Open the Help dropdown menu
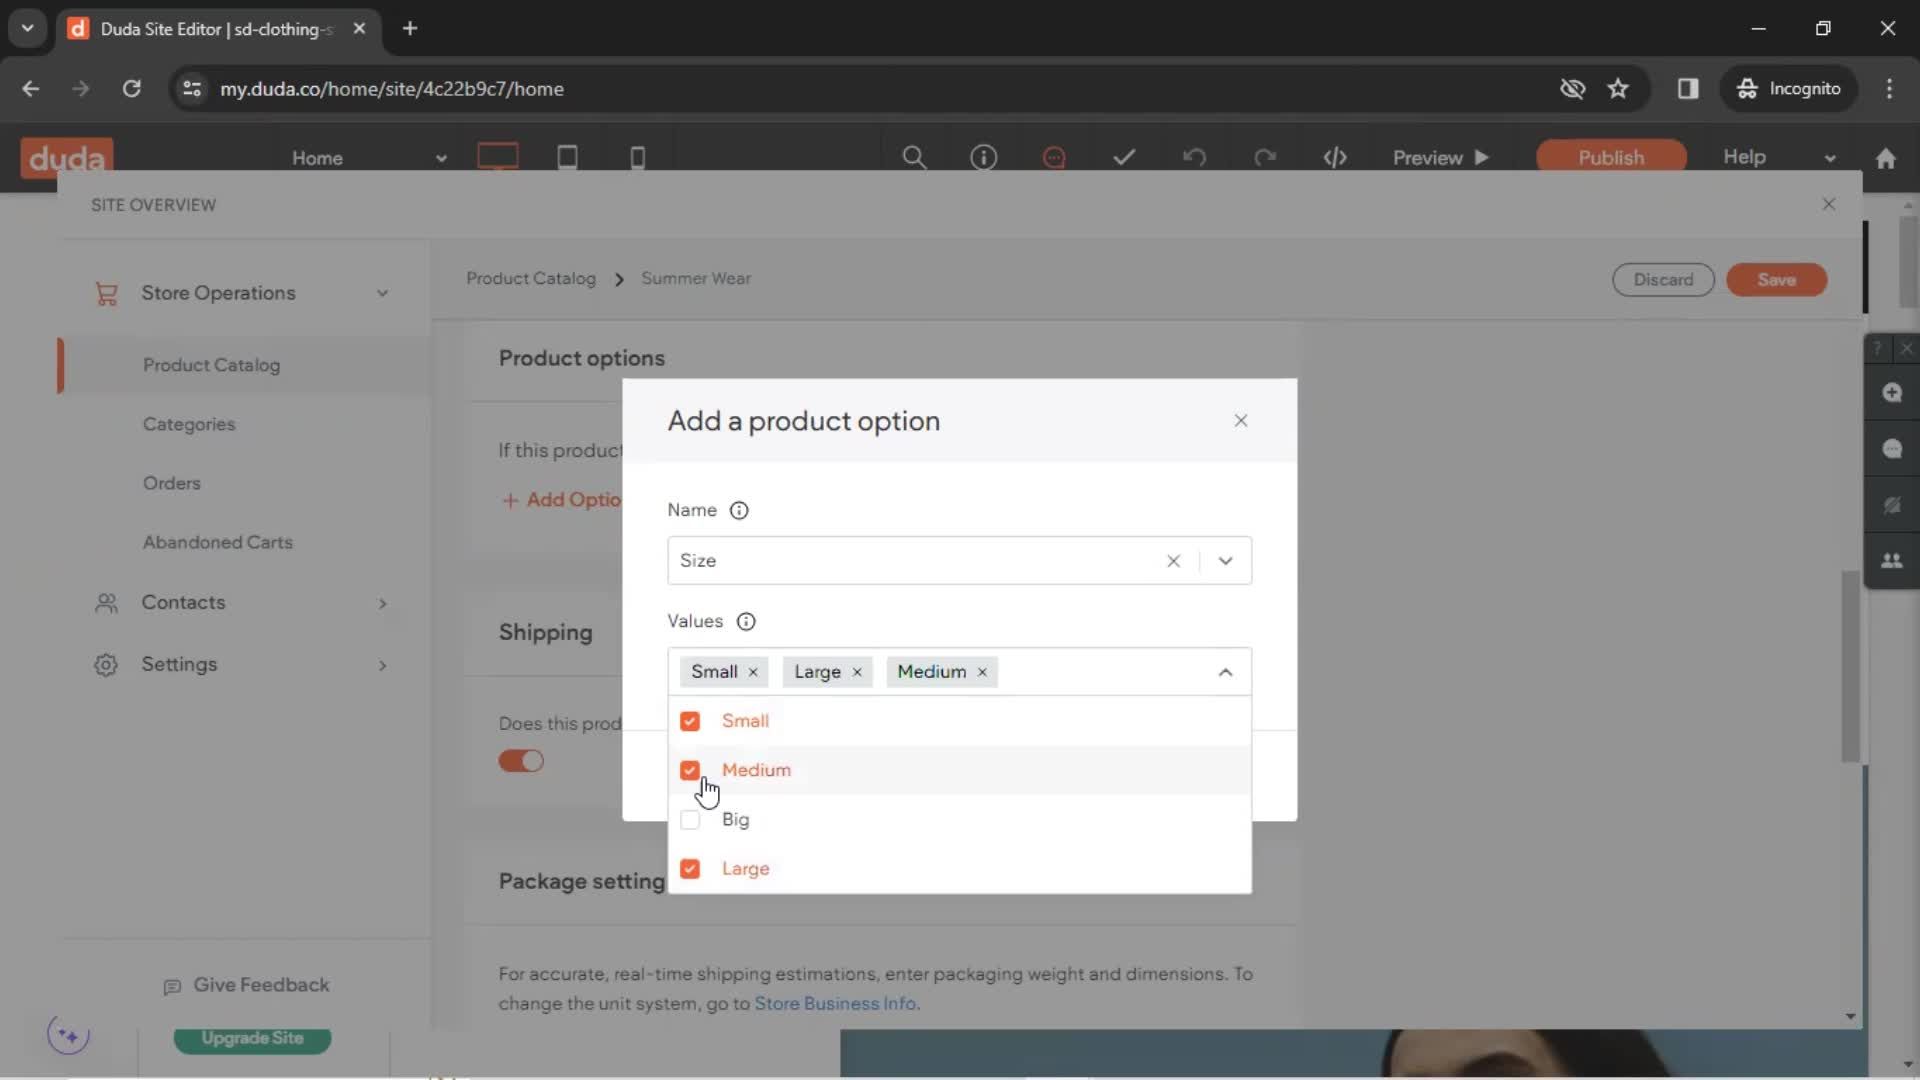1920x1080 pixels. click(x=1780, y=157)
